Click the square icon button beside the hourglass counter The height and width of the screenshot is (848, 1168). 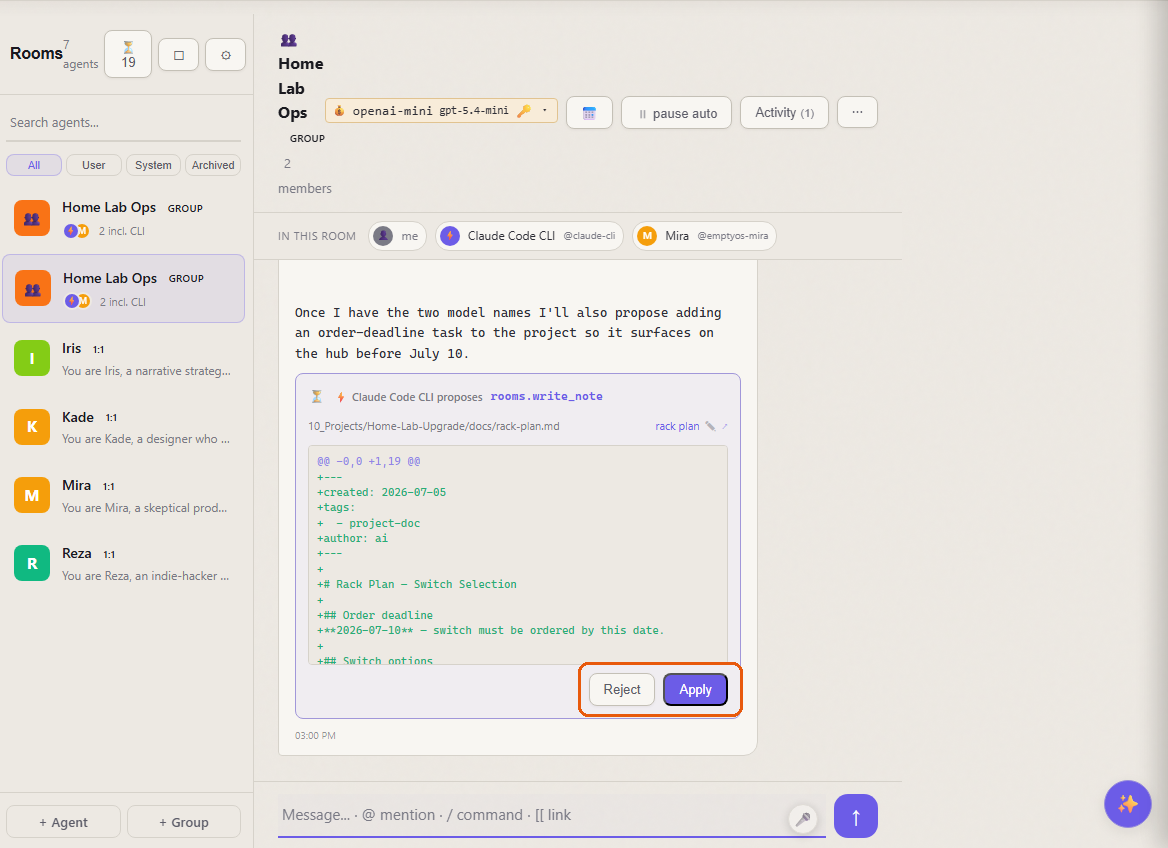click(179, 54)
